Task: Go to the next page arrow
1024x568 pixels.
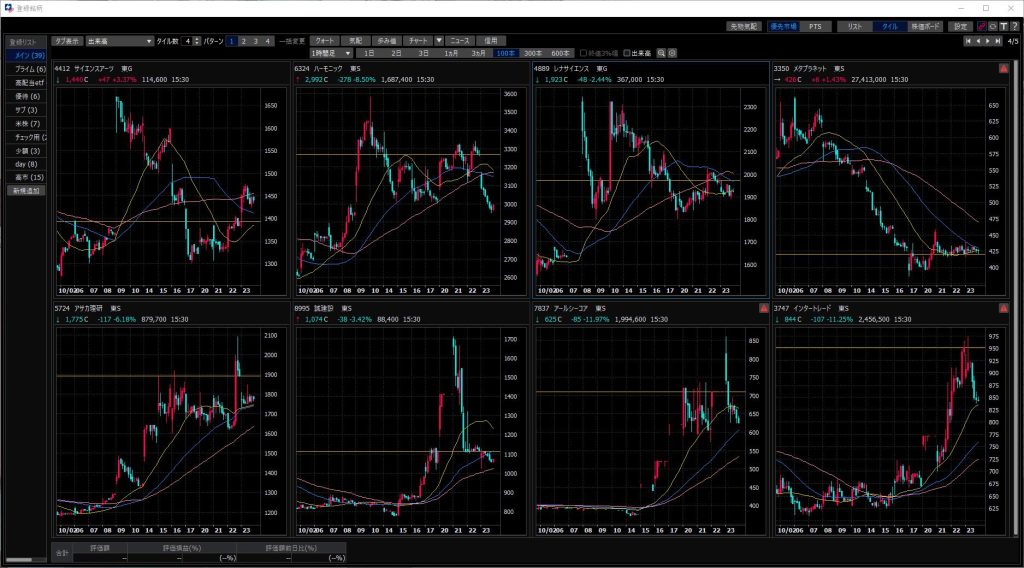Action: click(x=988, y=41)
